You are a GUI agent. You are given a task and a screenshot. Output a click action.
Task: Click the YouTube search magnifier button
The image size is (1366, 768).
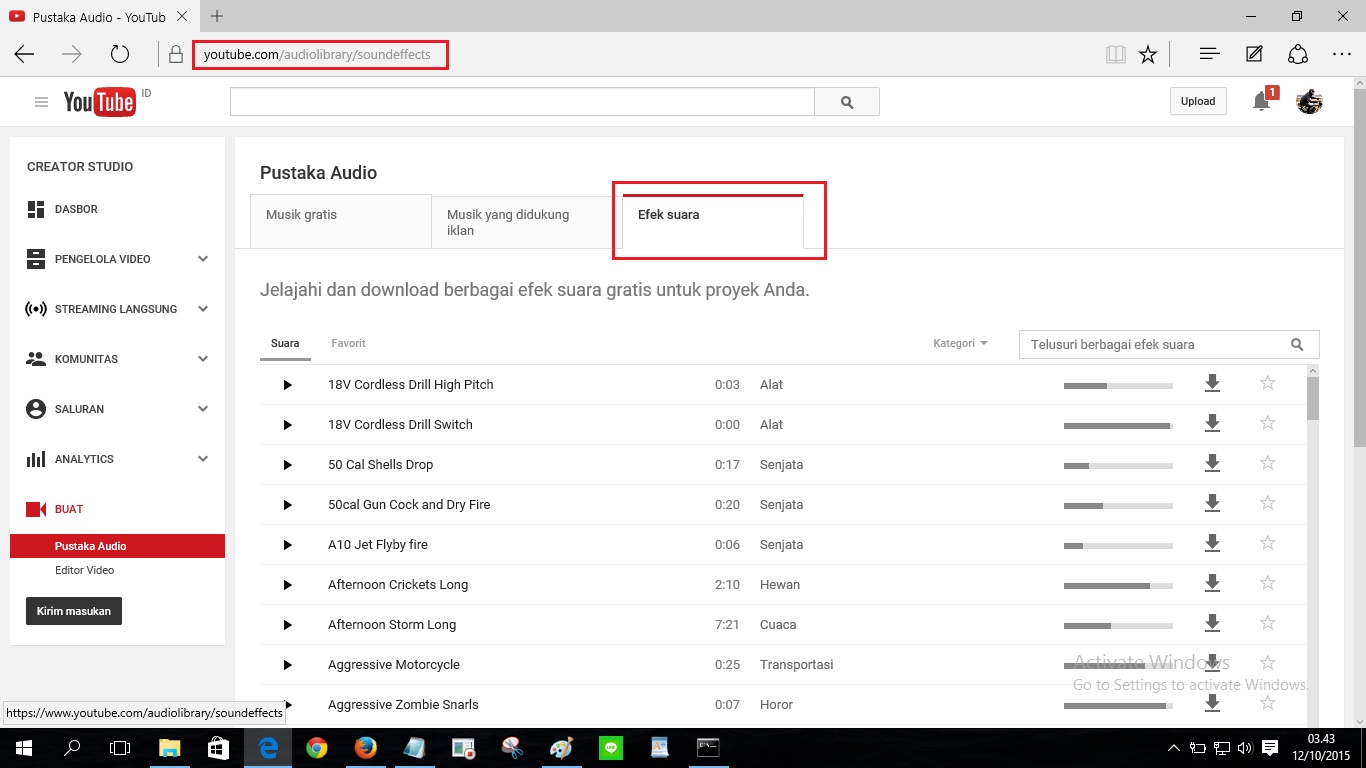point(847,102)
